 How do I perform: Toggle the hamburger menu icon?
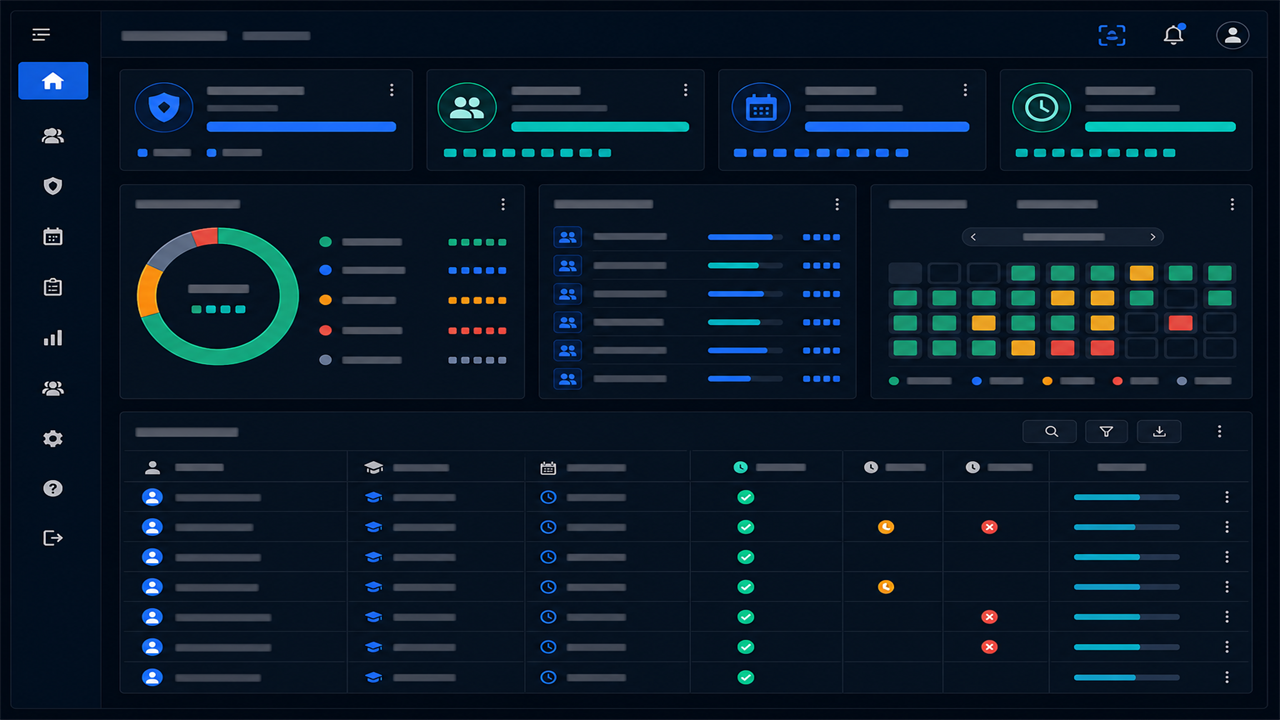[x=41, y=35]
